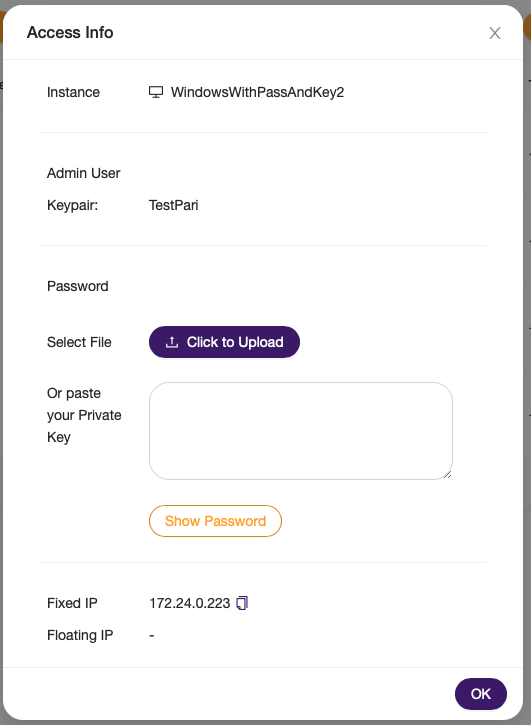Click the Access Info dialog title
The height and width of the screenshot is (725, 531).
(x=70, y=32)
